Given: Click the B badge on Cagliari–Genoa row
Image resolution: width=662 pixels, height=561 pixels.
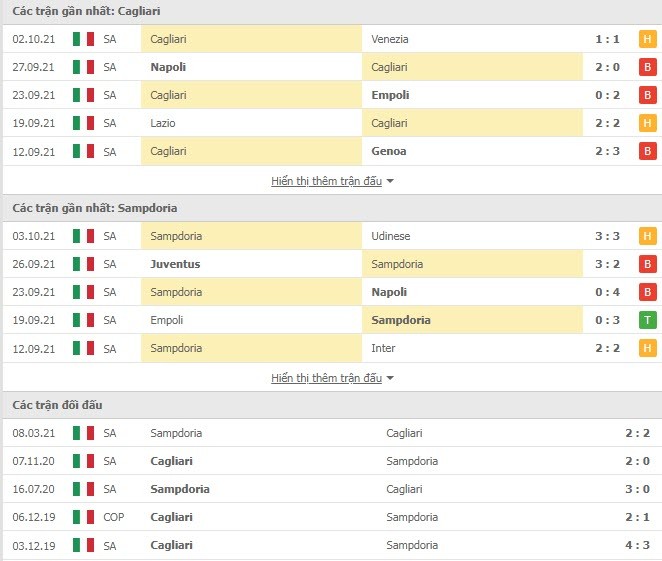Looking at the screenshot, I should coord(647,151).
